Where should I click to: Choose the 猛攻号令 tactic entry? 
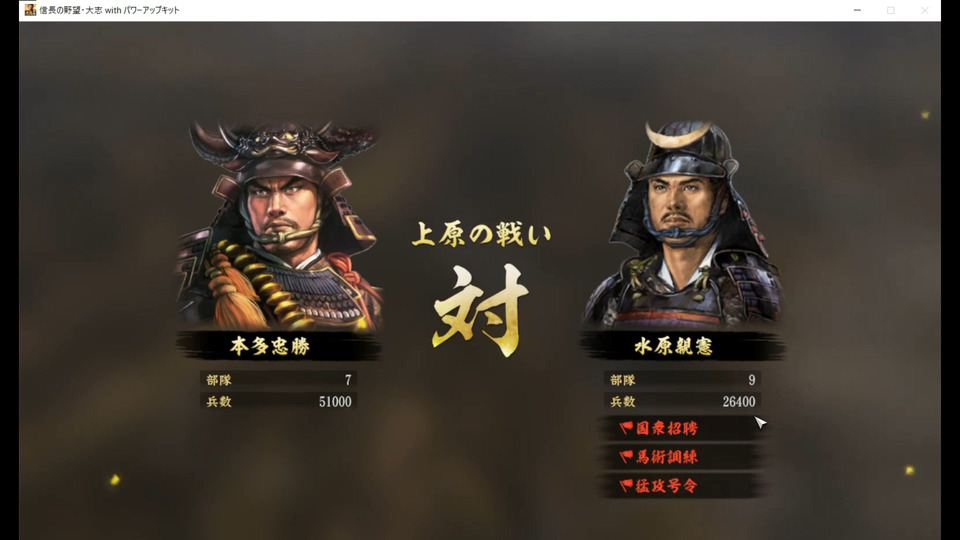coord(682,486)
